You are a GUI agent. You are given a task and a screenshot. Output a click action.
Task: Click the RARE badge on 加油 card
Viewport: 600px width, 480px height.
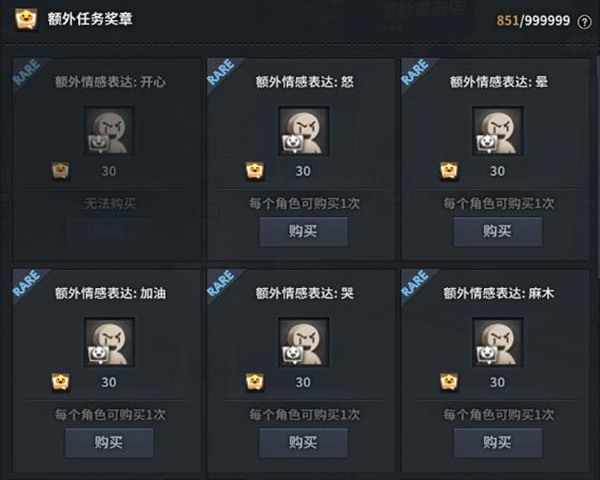point(28,284)
